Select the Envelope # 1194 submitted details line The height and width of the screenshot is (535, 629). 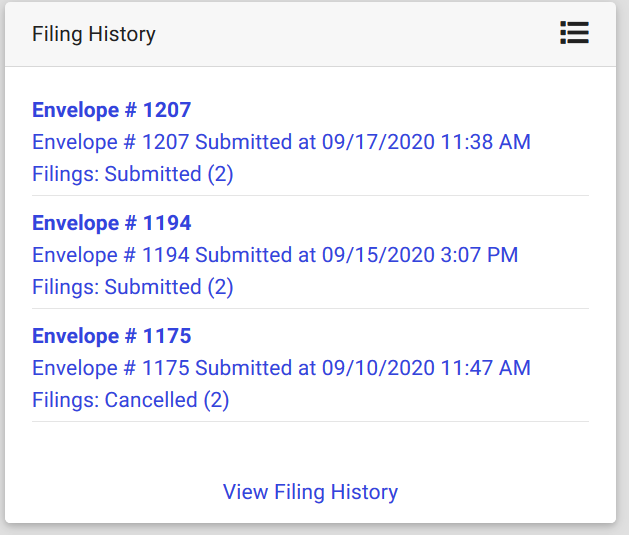pos(275,255)
